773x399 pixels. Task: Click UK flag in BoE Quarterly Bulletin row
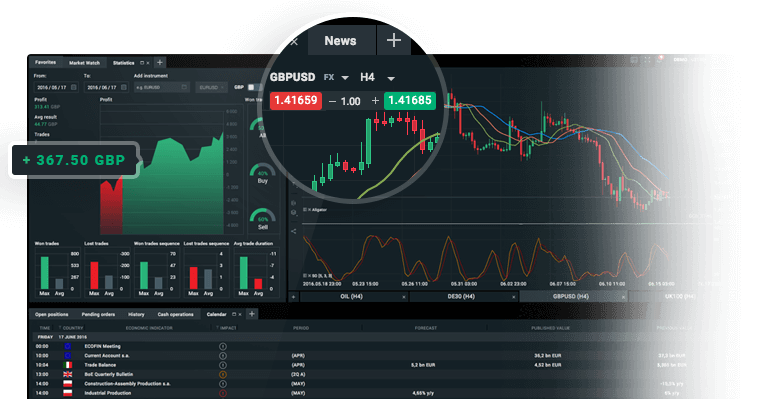coord(68,374)
